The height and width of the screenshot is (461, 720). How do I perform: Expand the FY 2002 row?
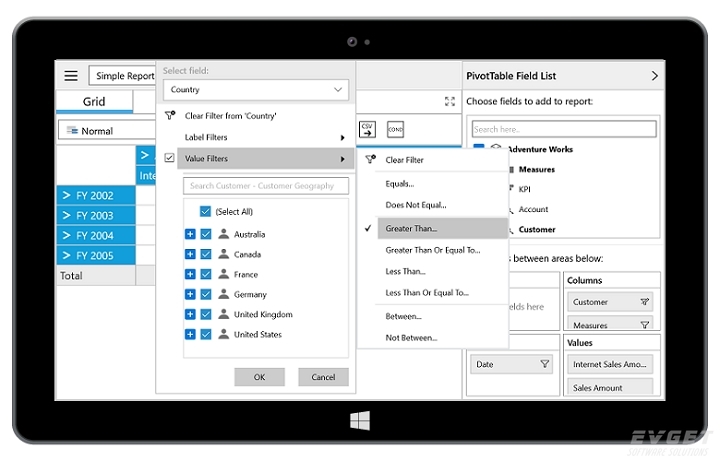tap(67, 195)
